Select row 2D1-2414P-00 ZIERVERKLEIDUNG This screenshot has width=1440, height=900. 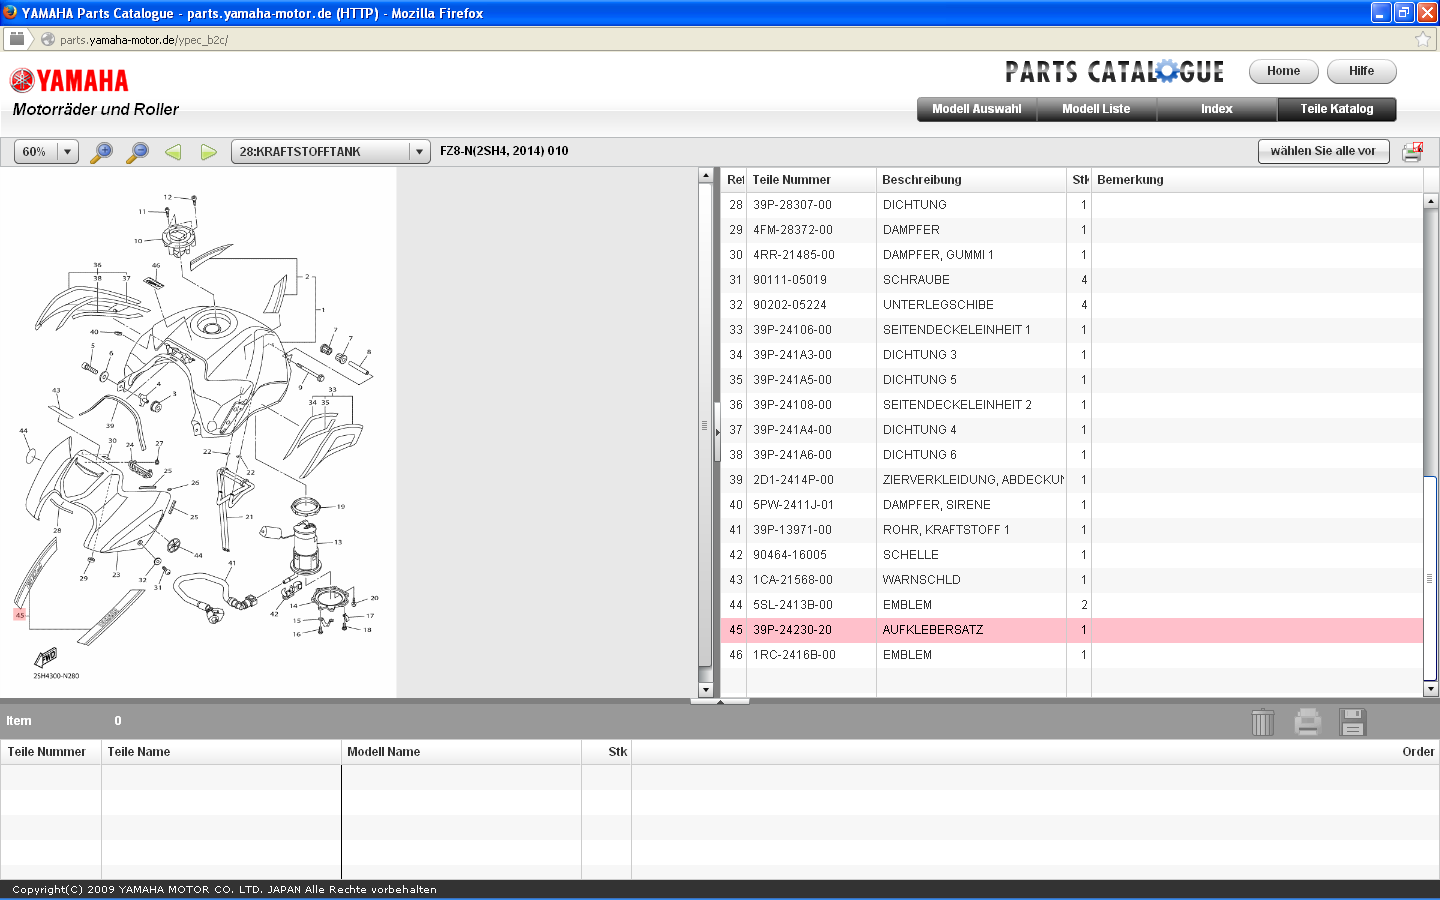point(1071,480)
